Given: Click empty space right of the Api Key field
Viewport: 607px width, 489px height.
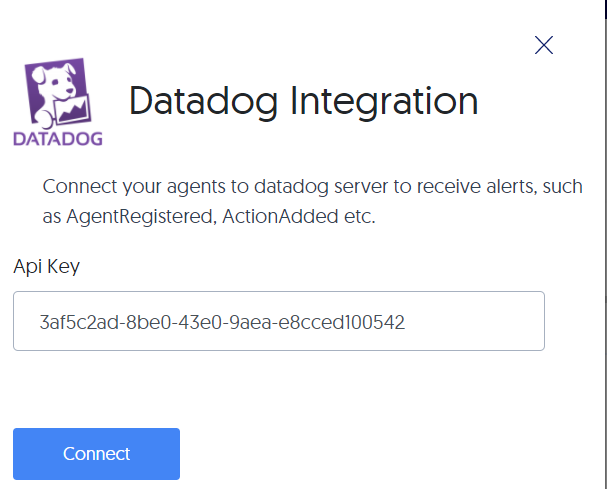Looking at the screenshot, I should tap(574, 321).
